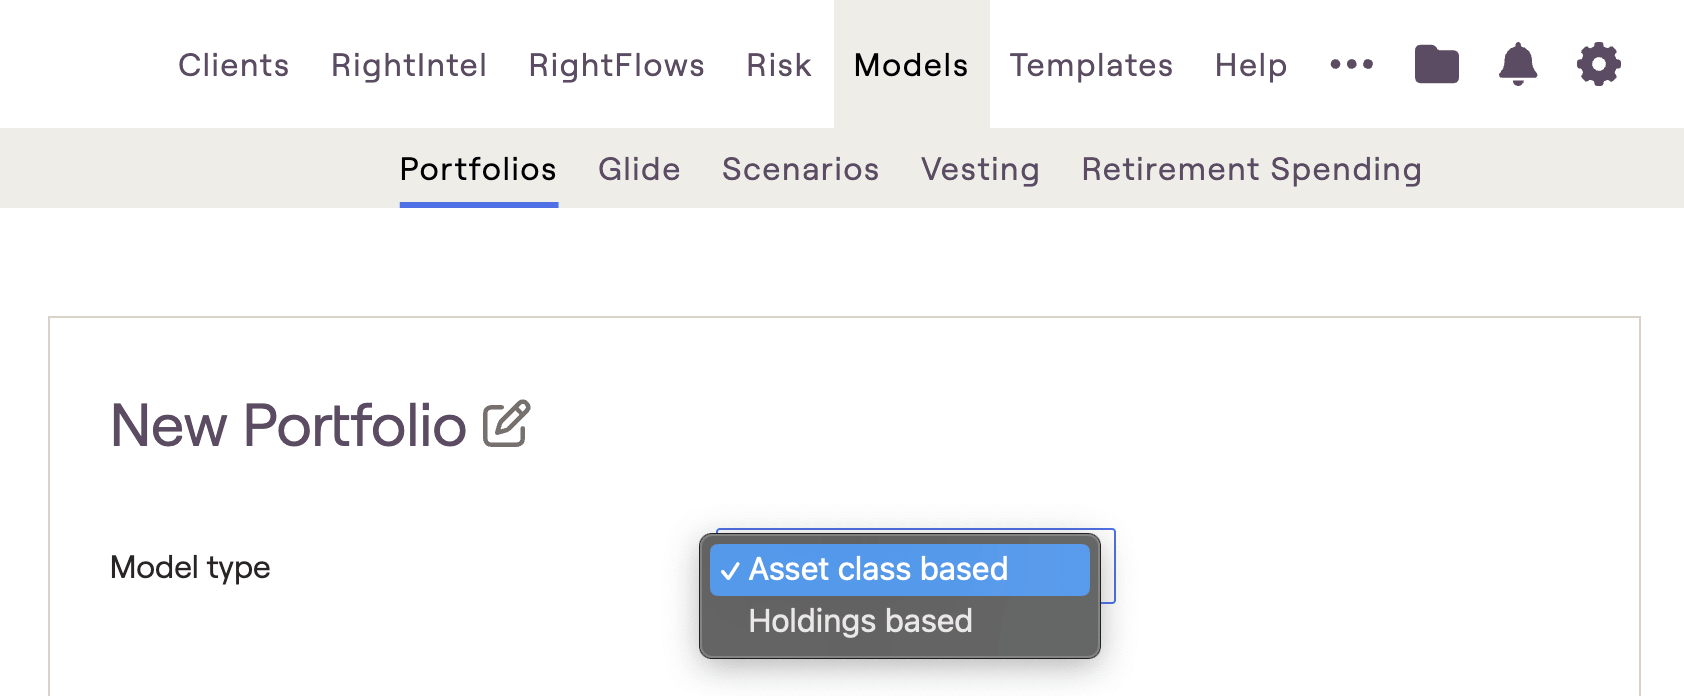Open notifications with the bell icon
The image size is (1684, 696).
click(x=1518, y=64)
